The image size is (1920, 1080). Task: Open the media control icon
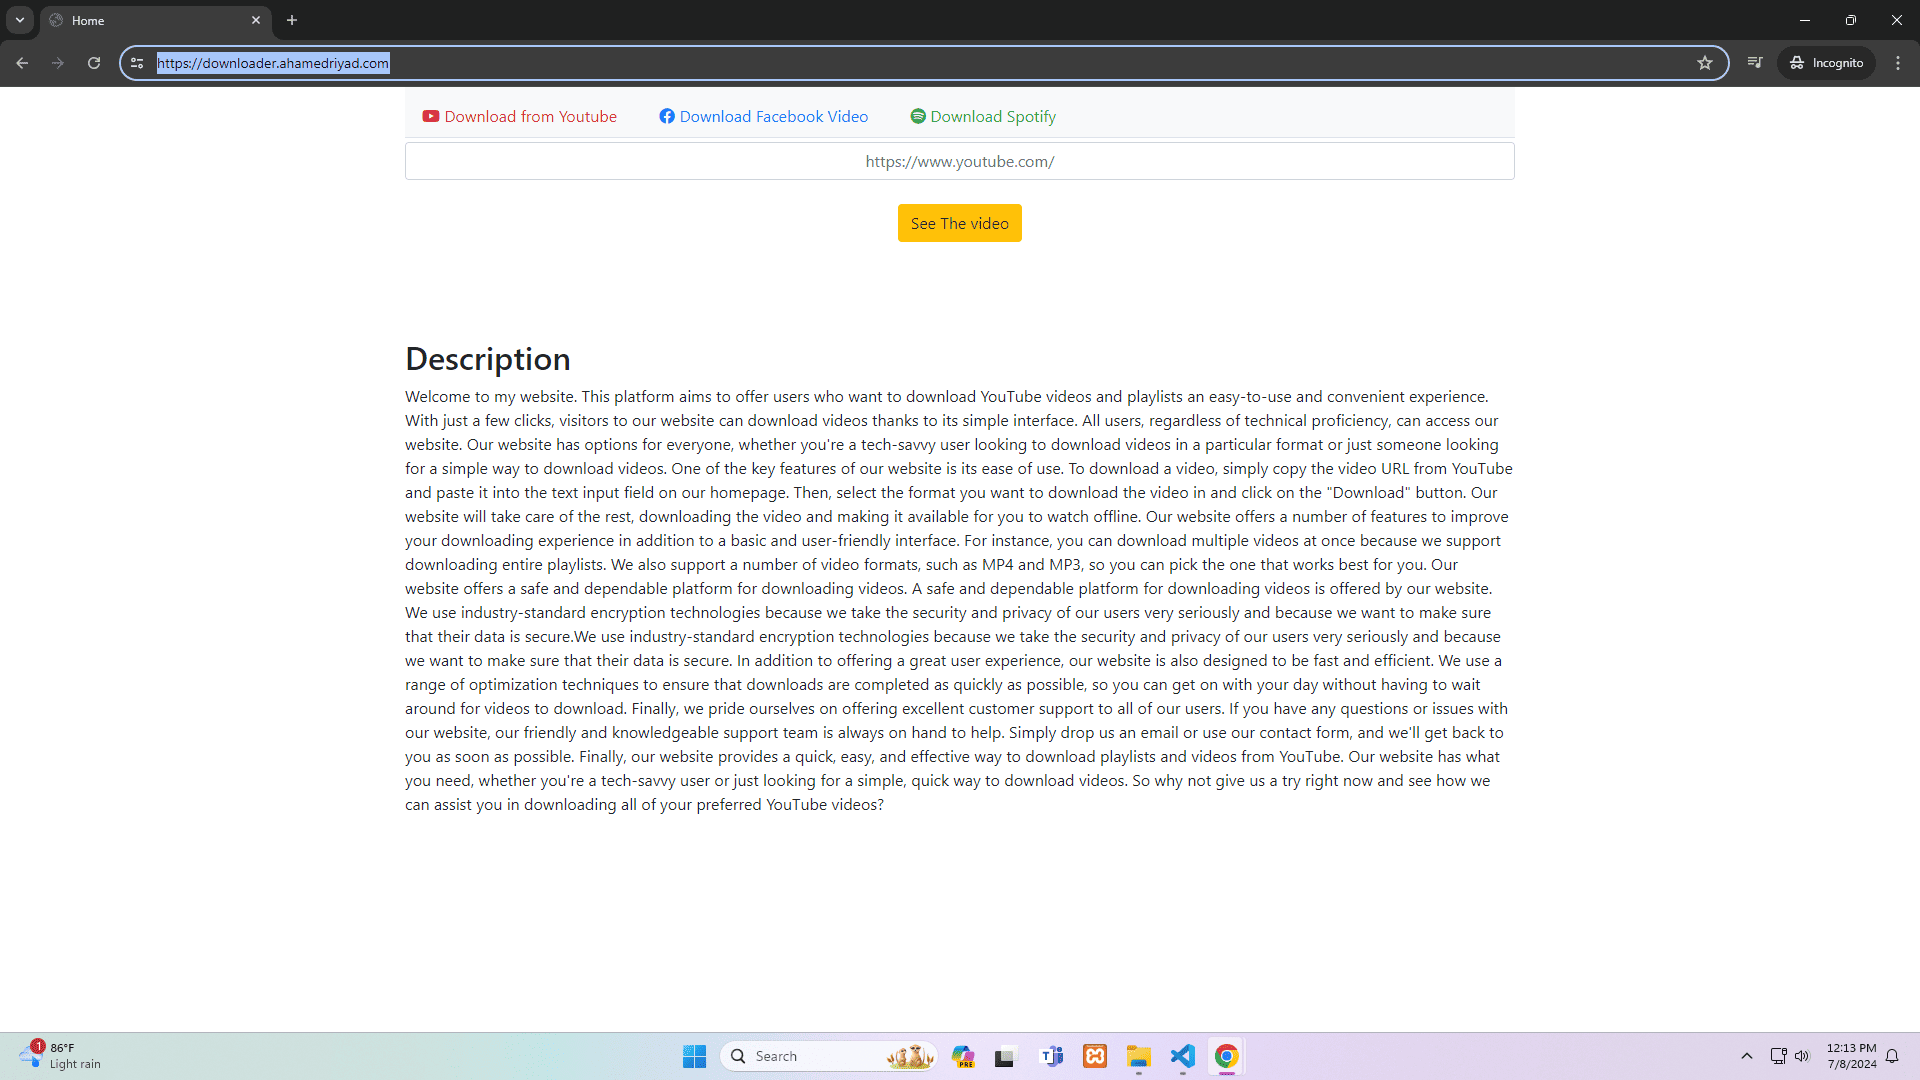coord(1755,63)
